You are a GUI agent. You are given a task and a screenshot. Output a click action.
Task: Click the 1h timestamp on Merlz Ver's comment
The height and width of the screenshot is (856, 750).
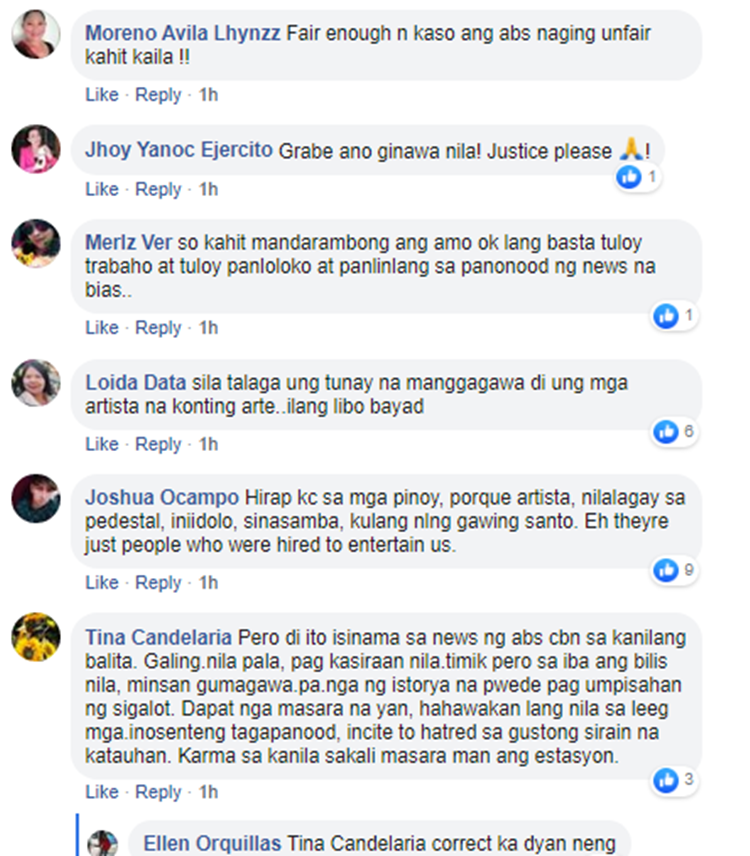click(x=209, y=328)
